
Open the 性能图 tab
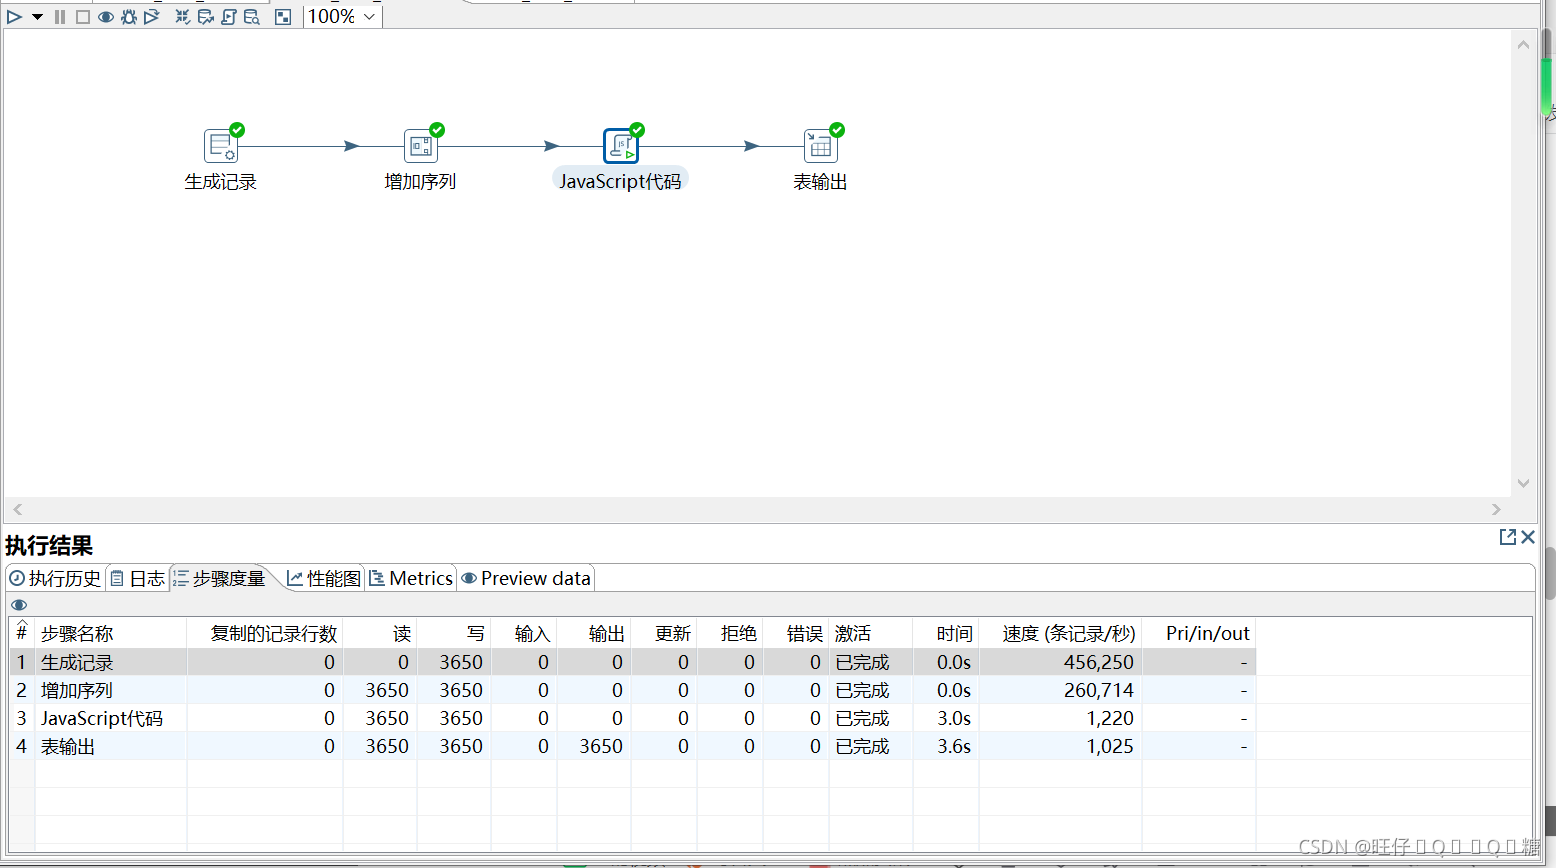(324, 579)
